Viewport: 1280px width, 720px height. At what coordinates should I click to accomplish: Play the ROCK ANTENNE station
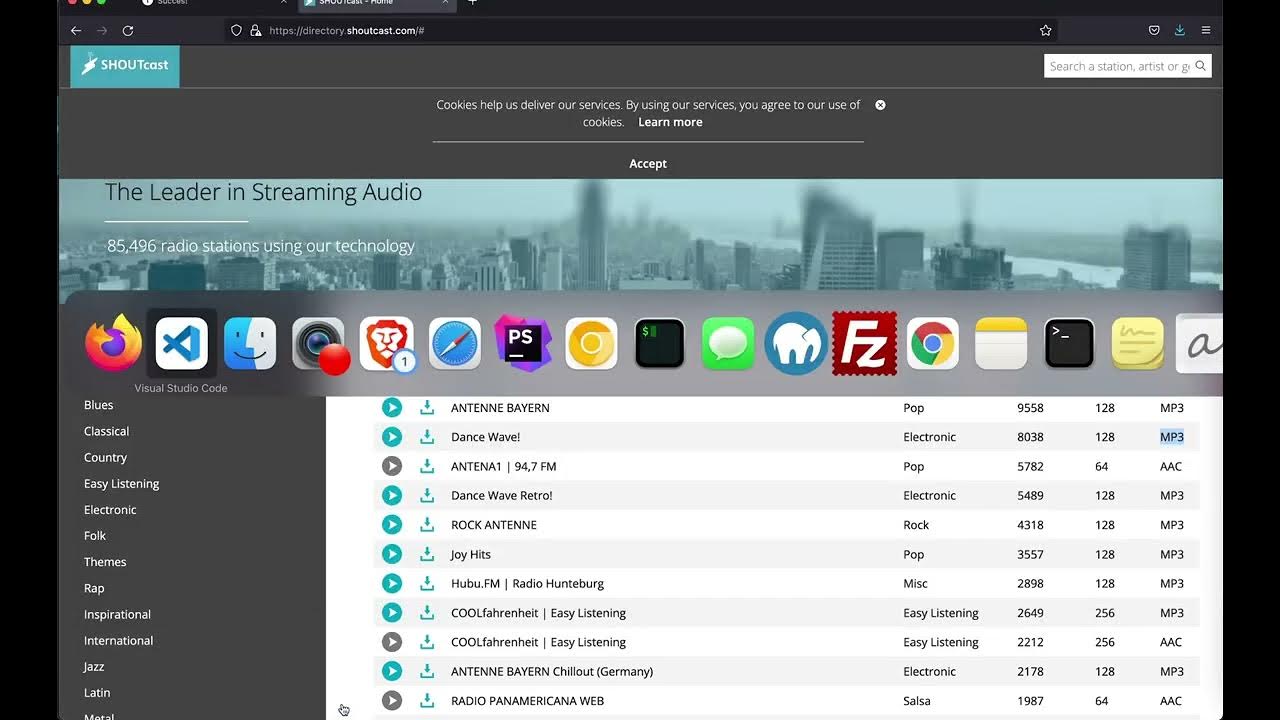[392, 525]
